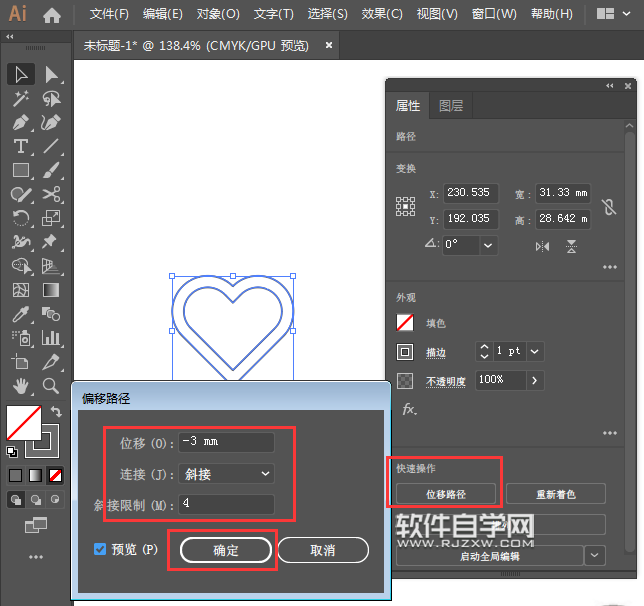Set Gradient mode in toolbar
The width and height of the screenshot is (644, 606).
(35, 475)
